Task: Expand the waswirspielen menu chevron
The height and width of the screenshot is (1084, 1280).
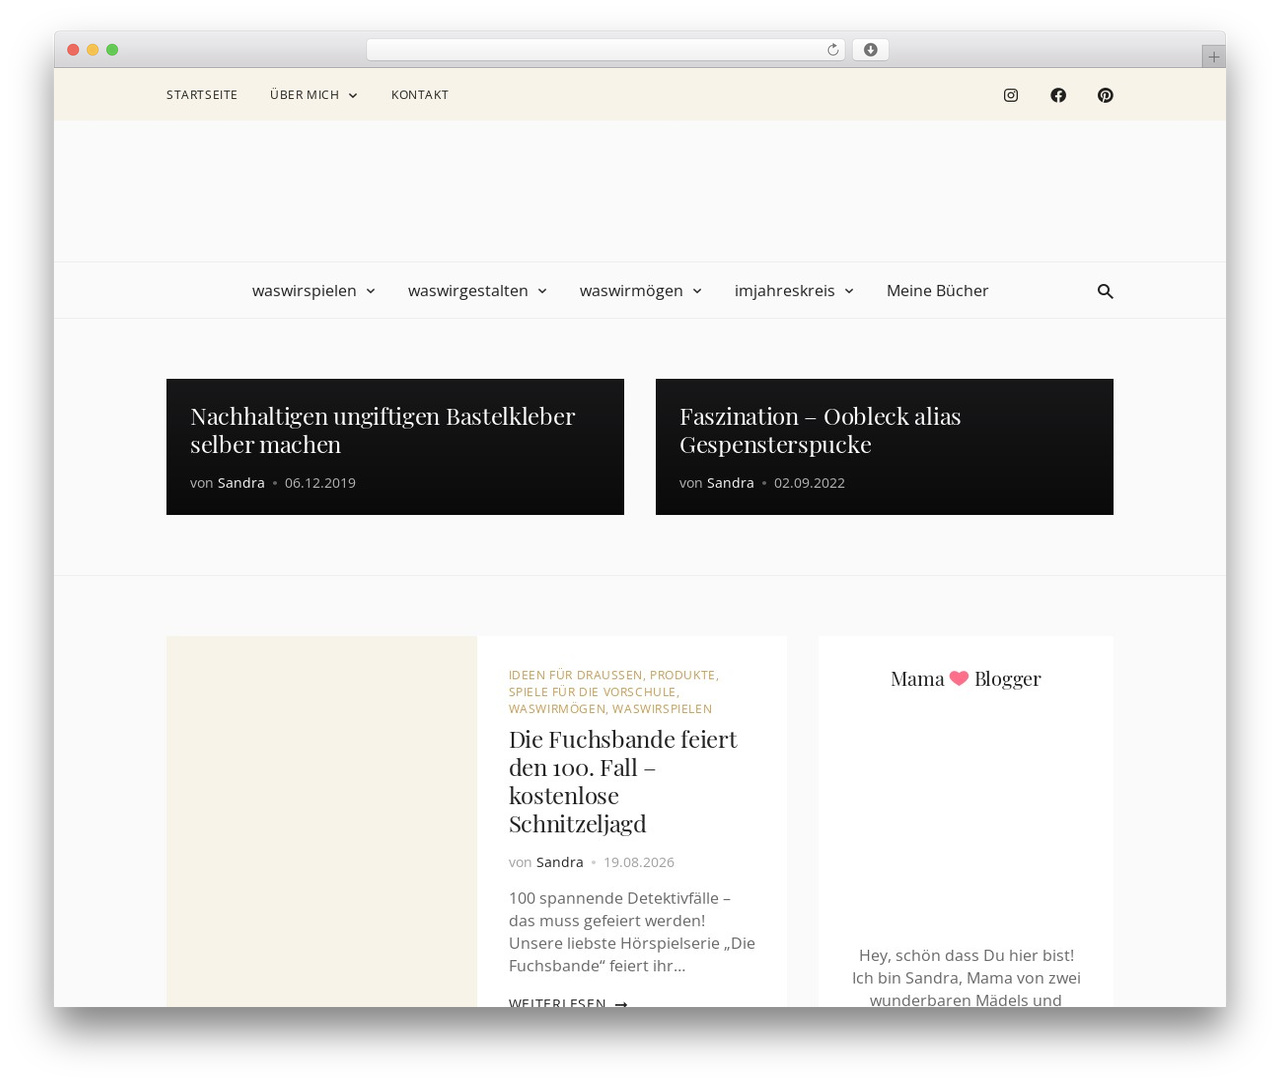Action: point(370,291)
